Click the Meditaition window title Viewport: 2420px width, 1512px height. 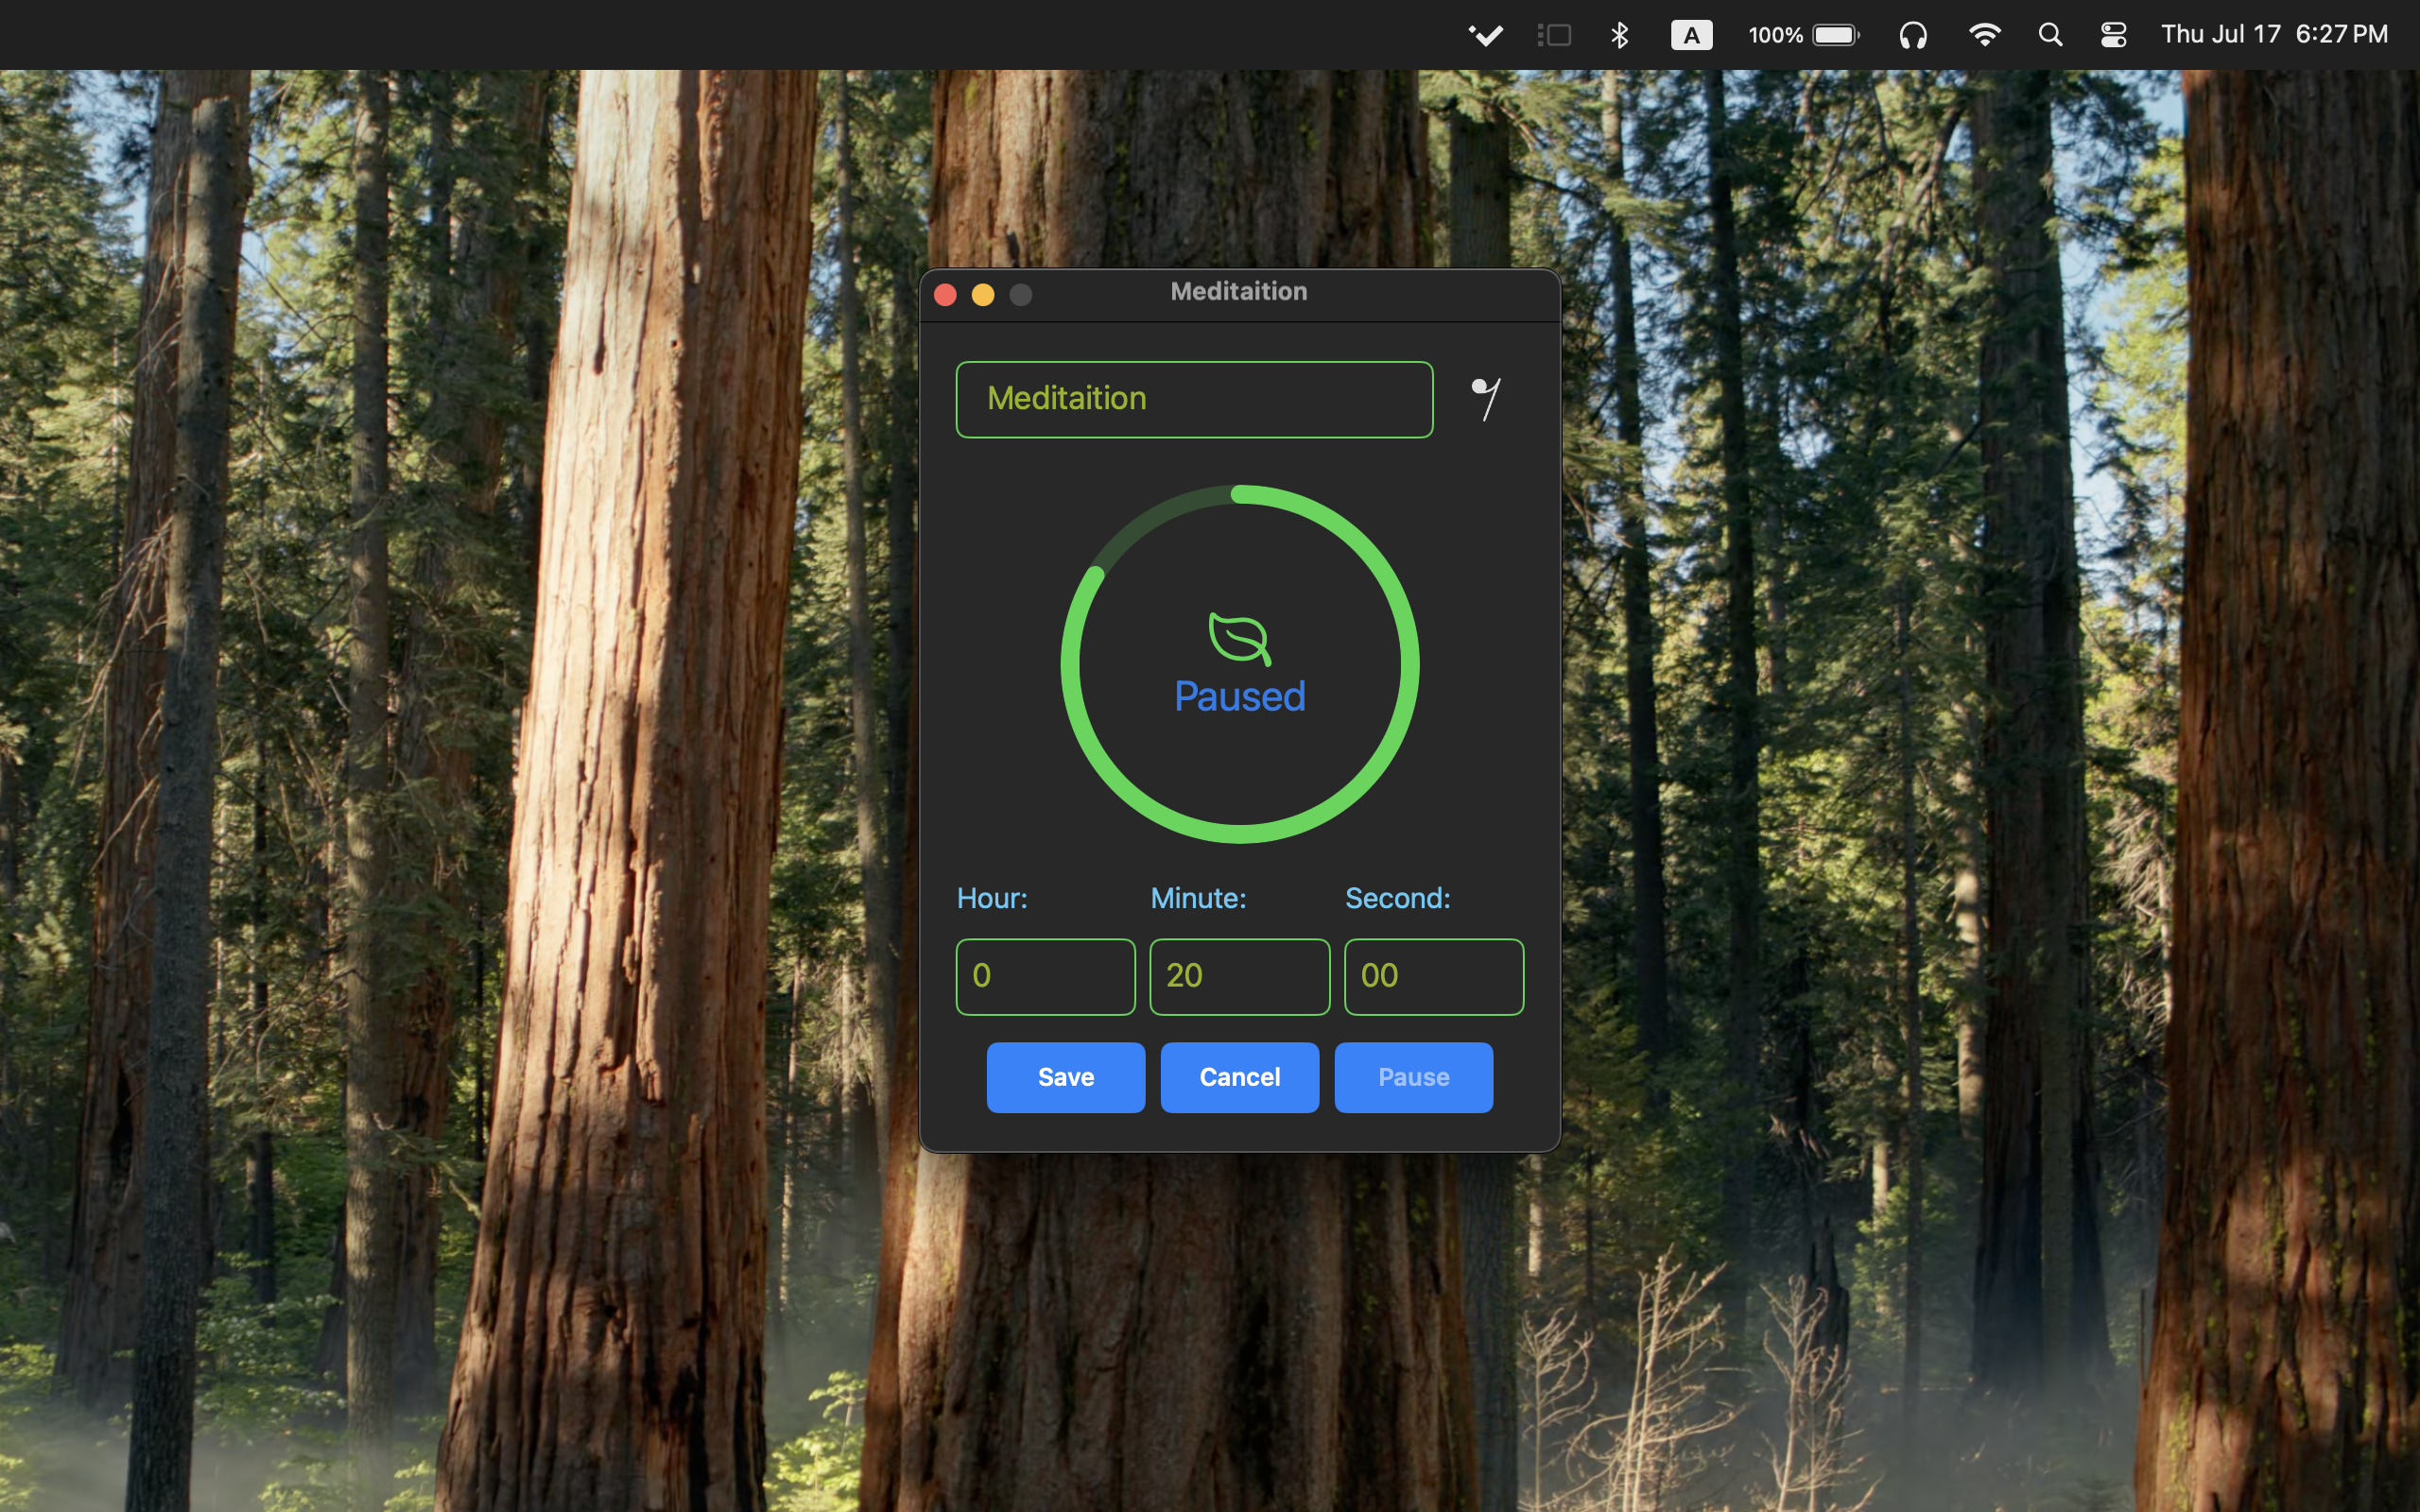click(1239, 291)
